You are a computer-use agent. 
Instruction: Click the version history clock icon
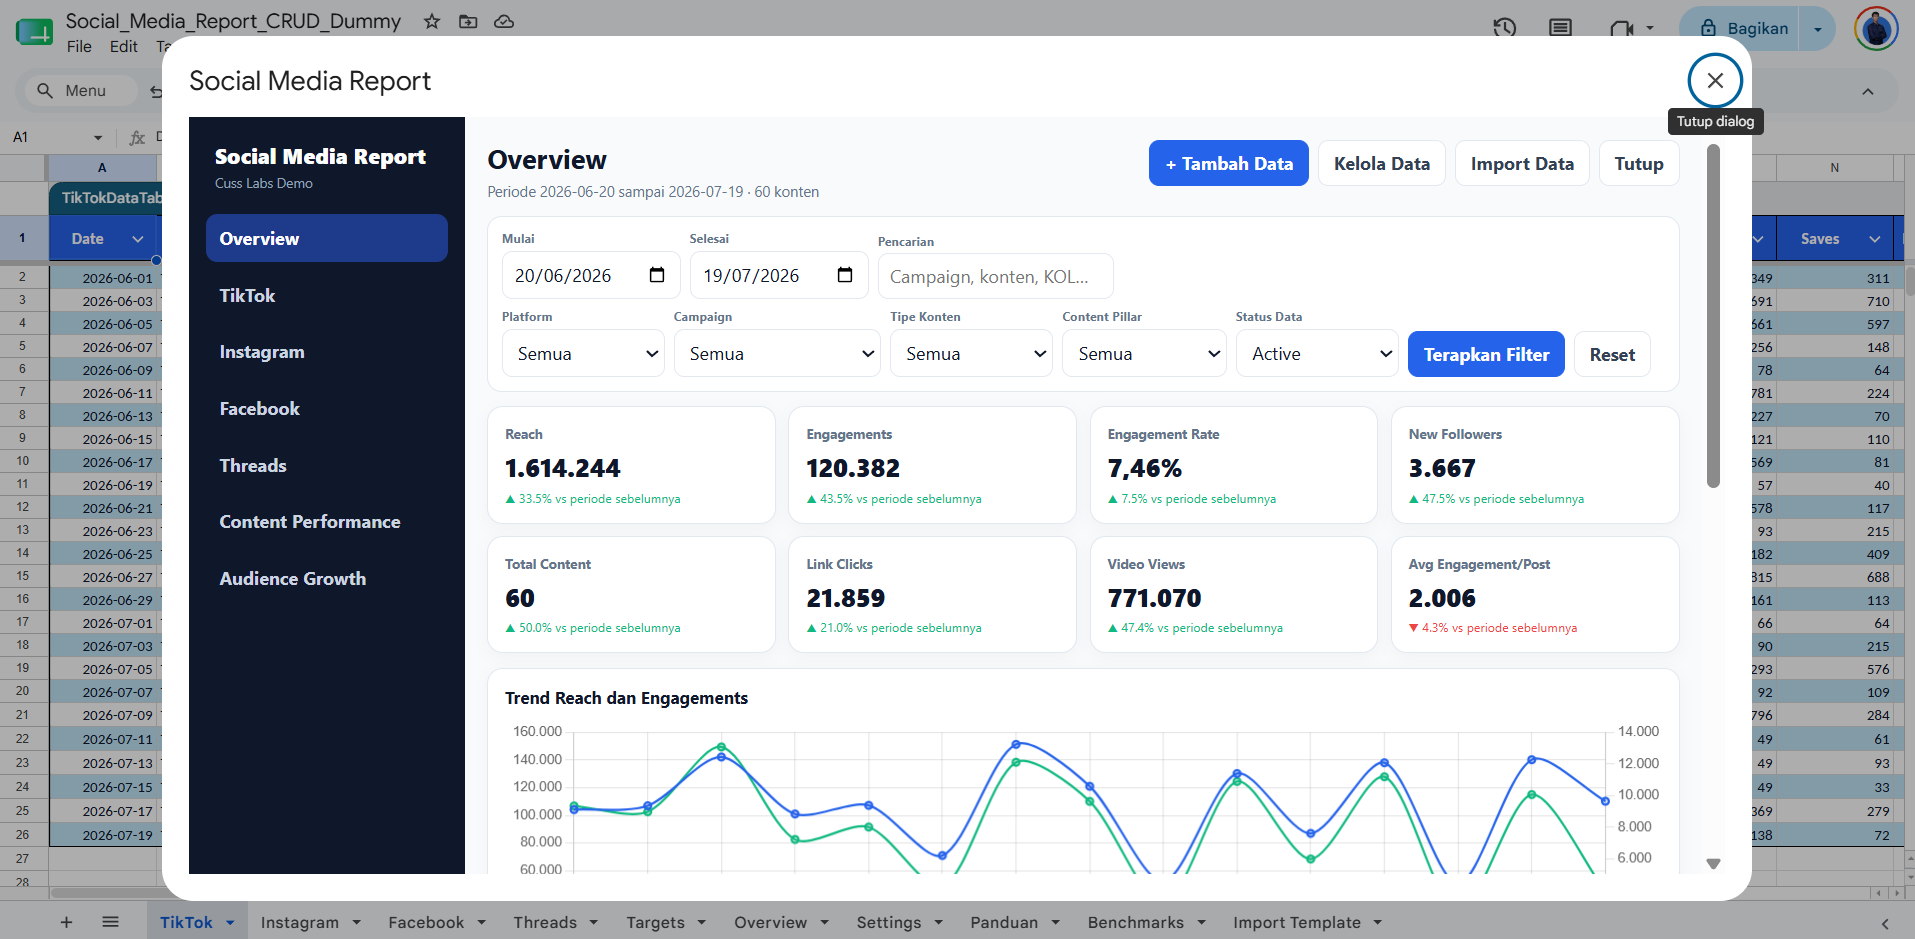(x=1504, y=28)
